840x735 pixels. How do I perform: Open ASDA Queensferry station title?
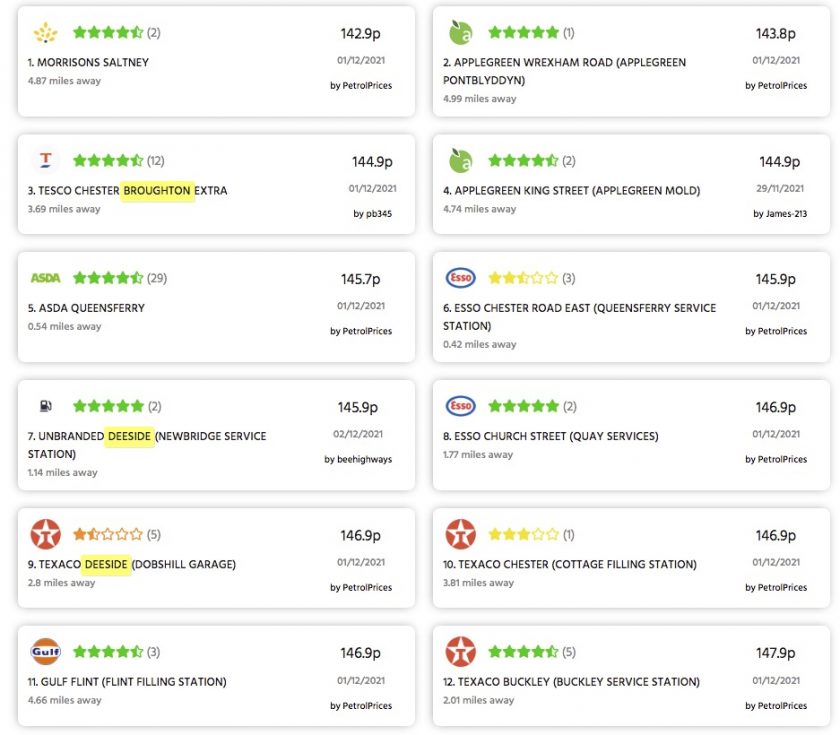(86, 308)
